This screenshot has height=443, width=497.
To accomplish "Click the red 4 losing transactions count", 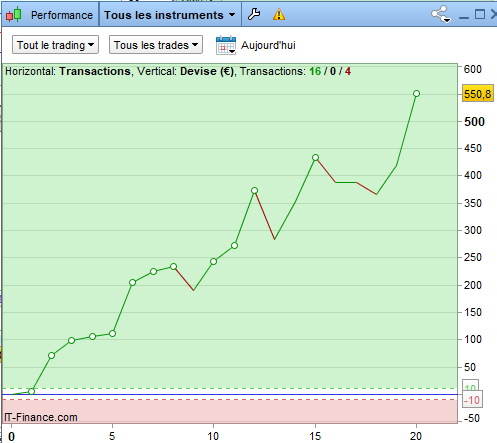I will [348, 71].
